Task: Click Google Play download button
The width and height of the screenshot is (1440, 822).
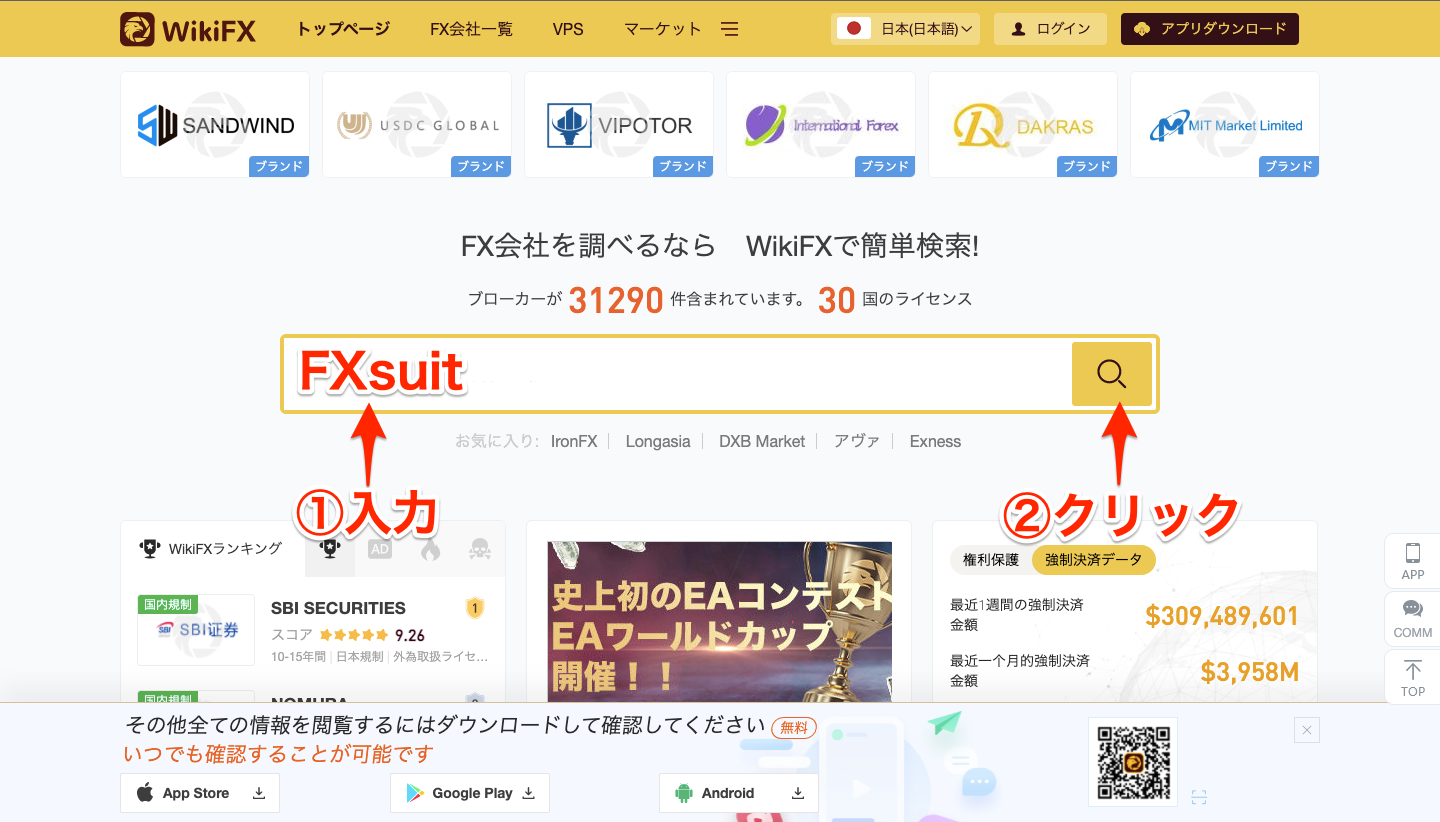Action: (x=470, y=793)
